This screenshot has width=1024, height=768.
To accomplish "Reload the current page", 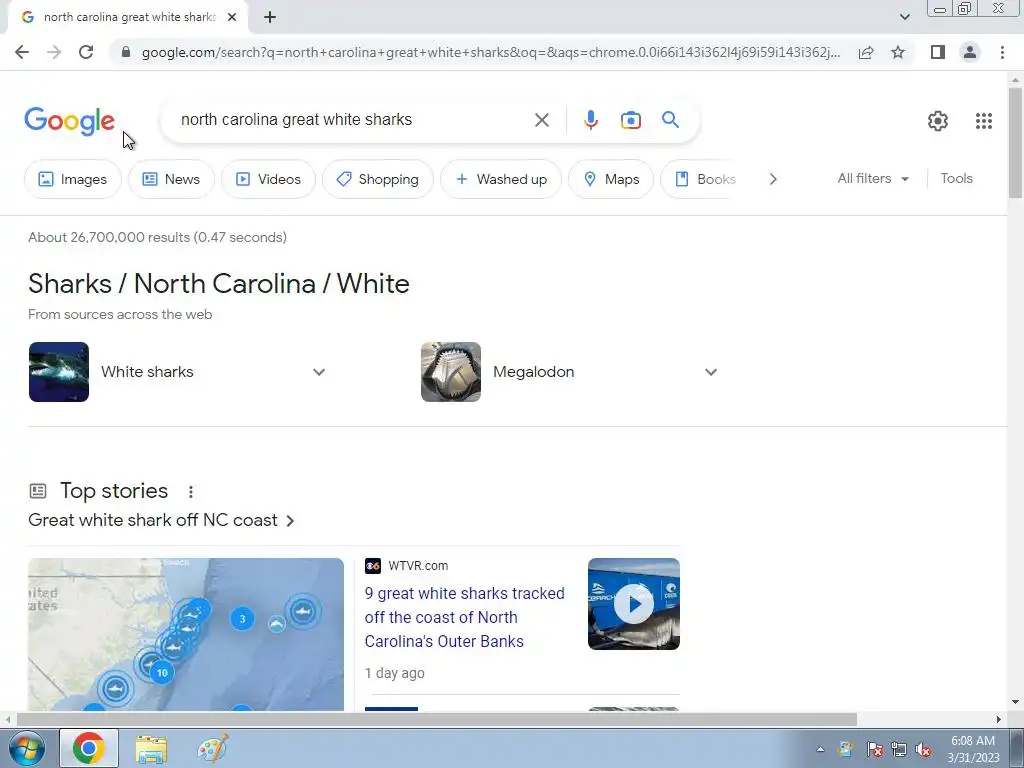I will pyautogui.click(x=86, y=52).
